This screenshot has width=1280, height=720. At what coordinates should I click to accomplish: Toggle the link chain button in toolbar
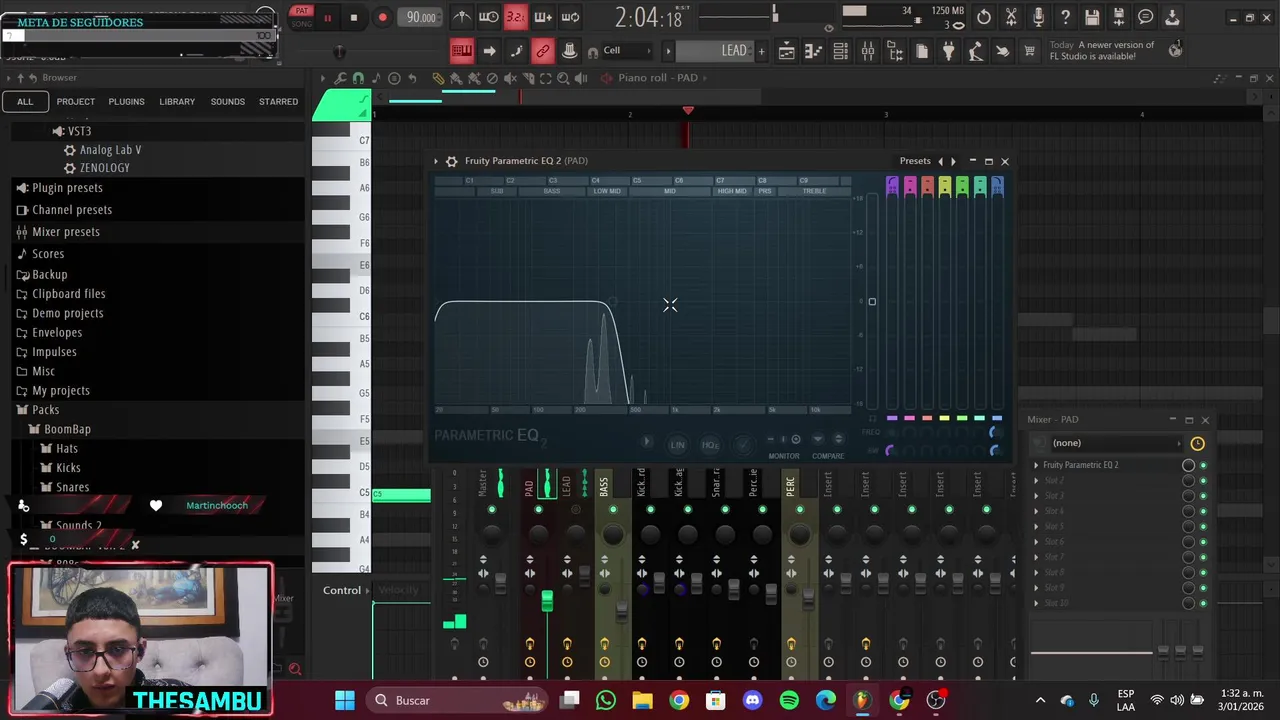(x=543, y=51)
